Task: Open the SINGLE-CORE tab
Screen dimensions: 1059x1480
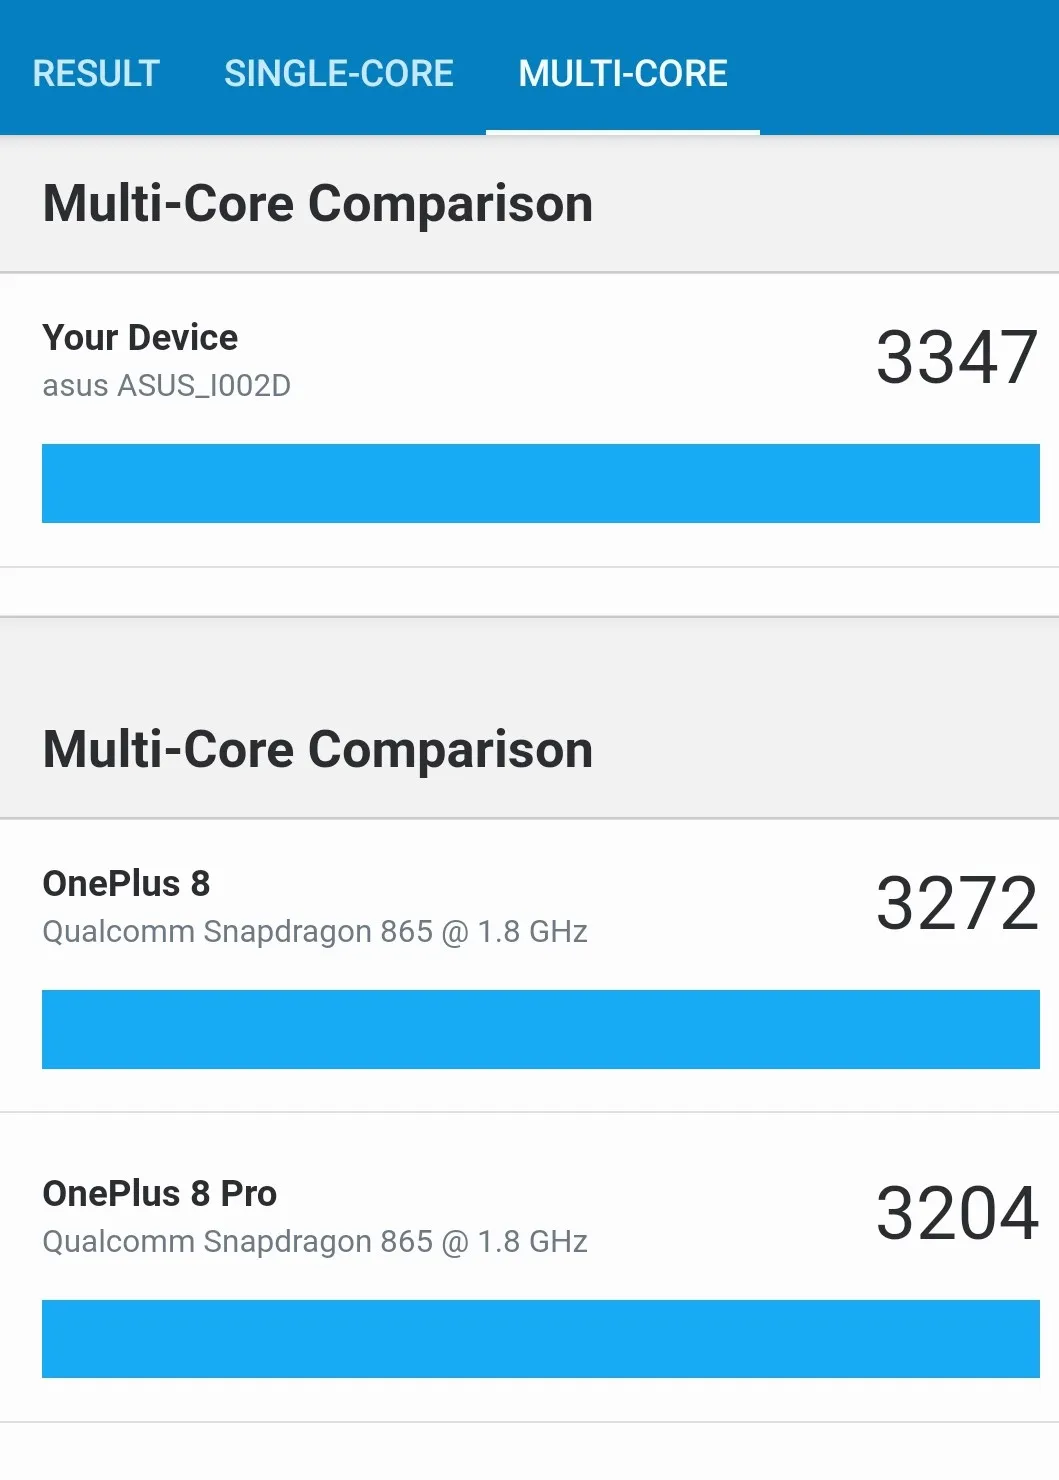Action: tap(339, 73)
